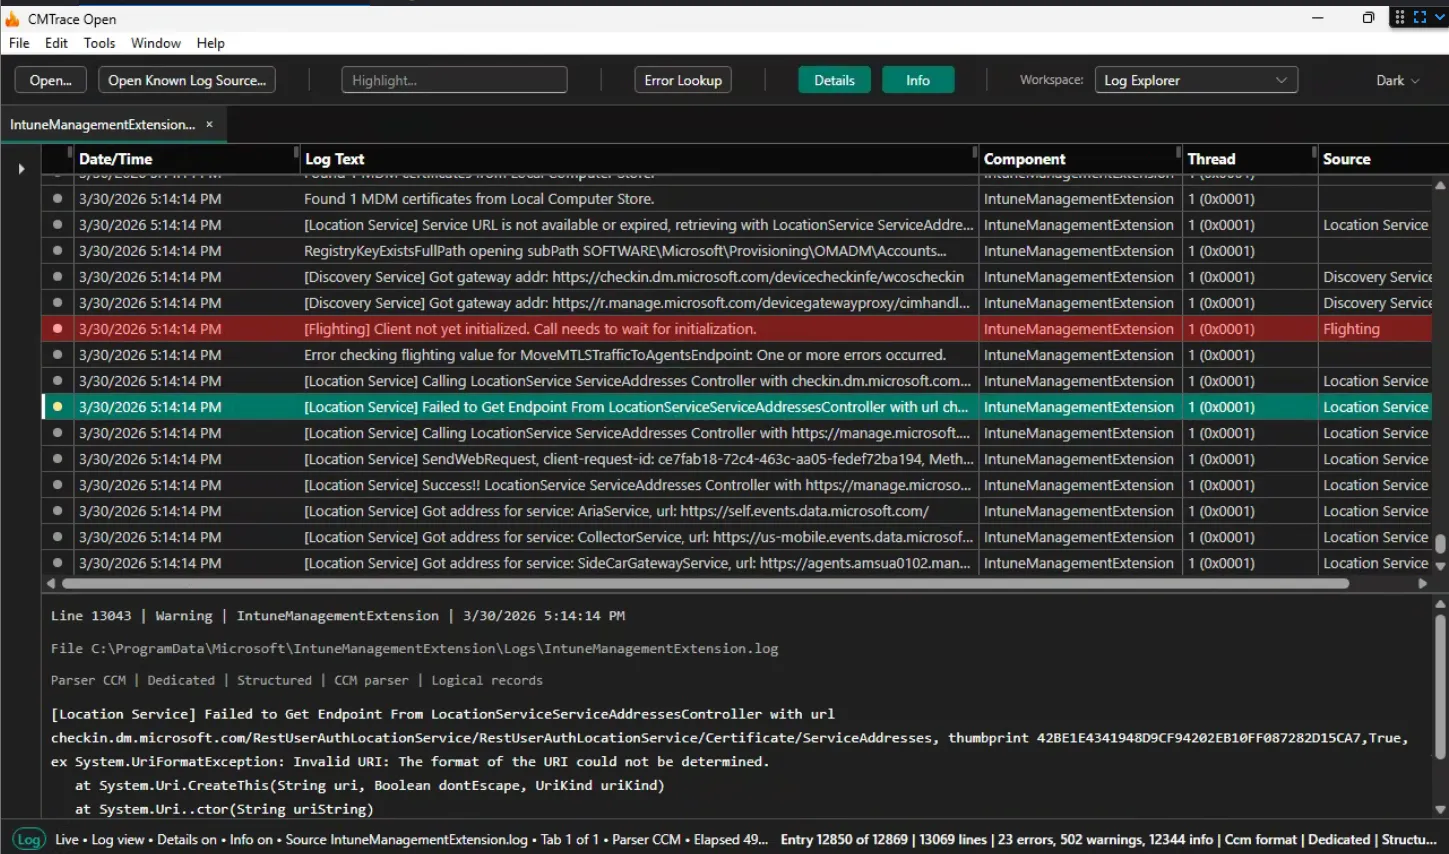Click the yellow warning dot on the highlighted row

57,406
